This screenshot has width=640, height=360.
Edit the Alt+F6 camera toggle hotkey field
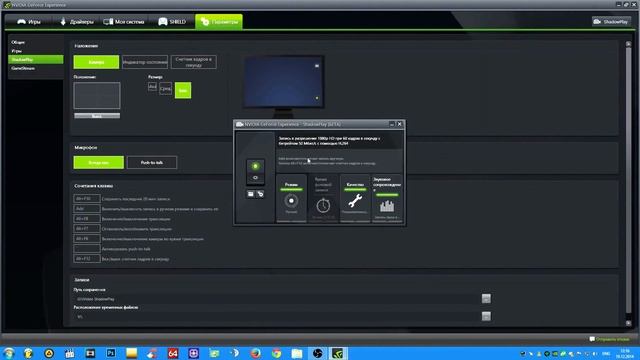(x=87, y=239)
